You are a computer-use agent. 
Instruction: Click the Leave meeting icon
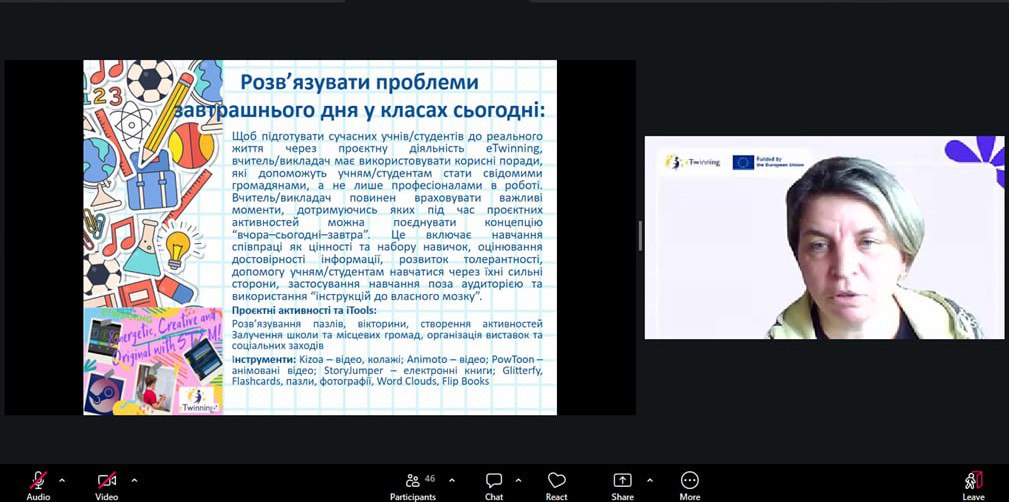click(x=973, y=480)
